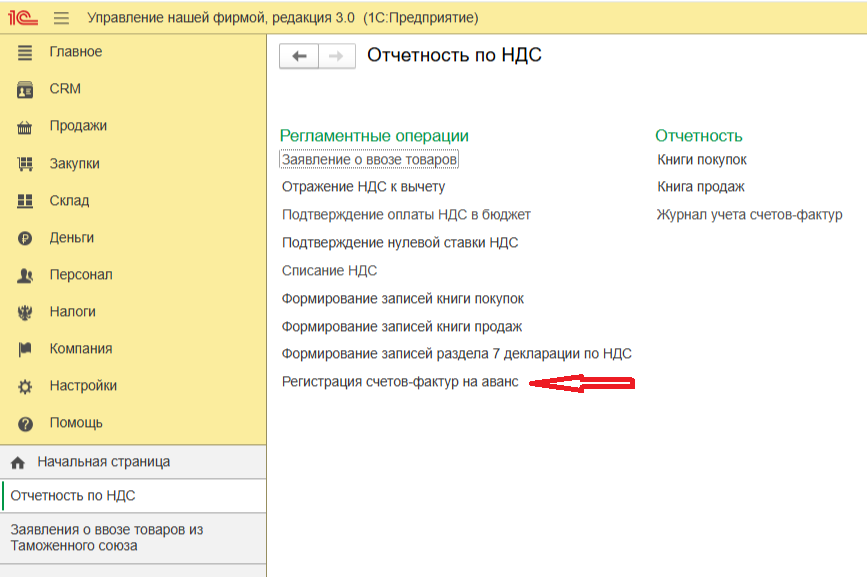Open Подтверждение оплаты НДС в бюджет
867x577 pixels.
[406, 214]
